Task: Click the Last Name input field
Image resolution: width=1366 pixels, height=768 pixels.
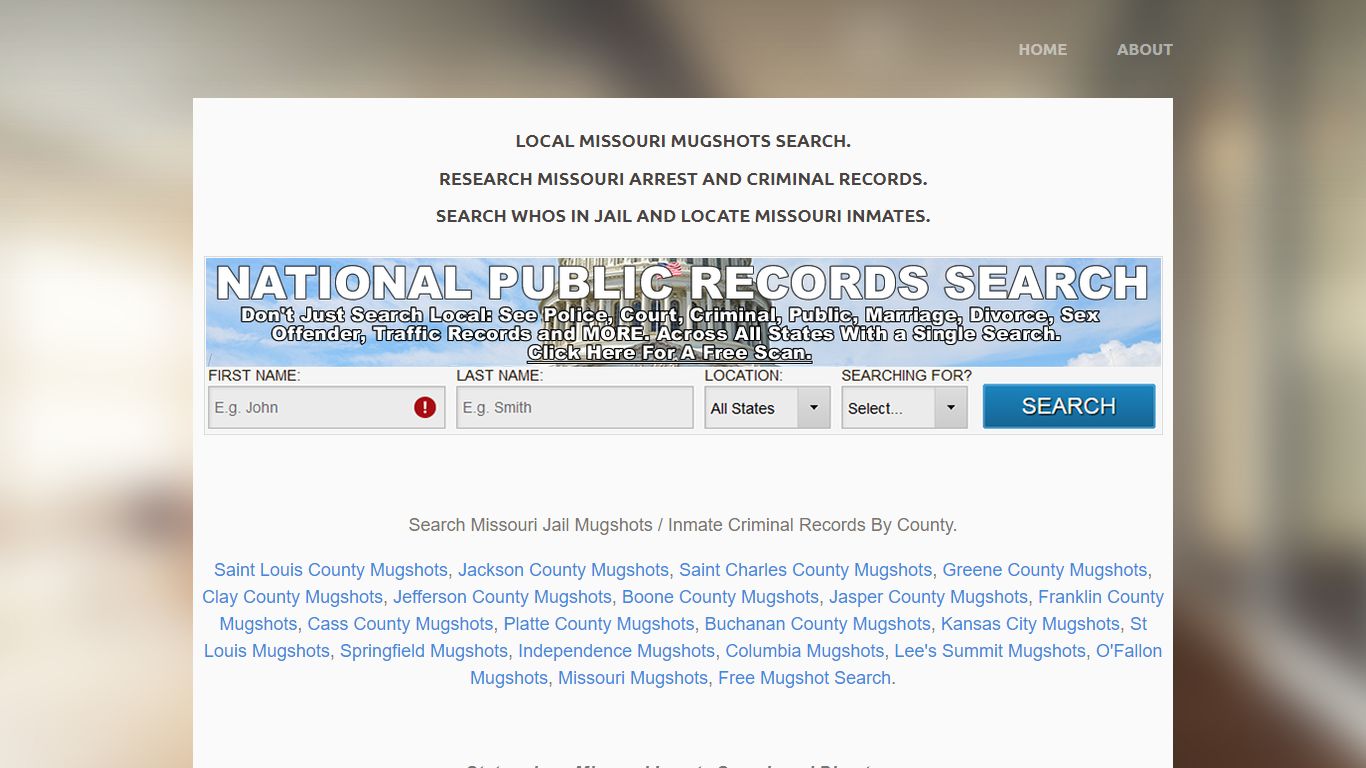Action: tap(574, 408)
